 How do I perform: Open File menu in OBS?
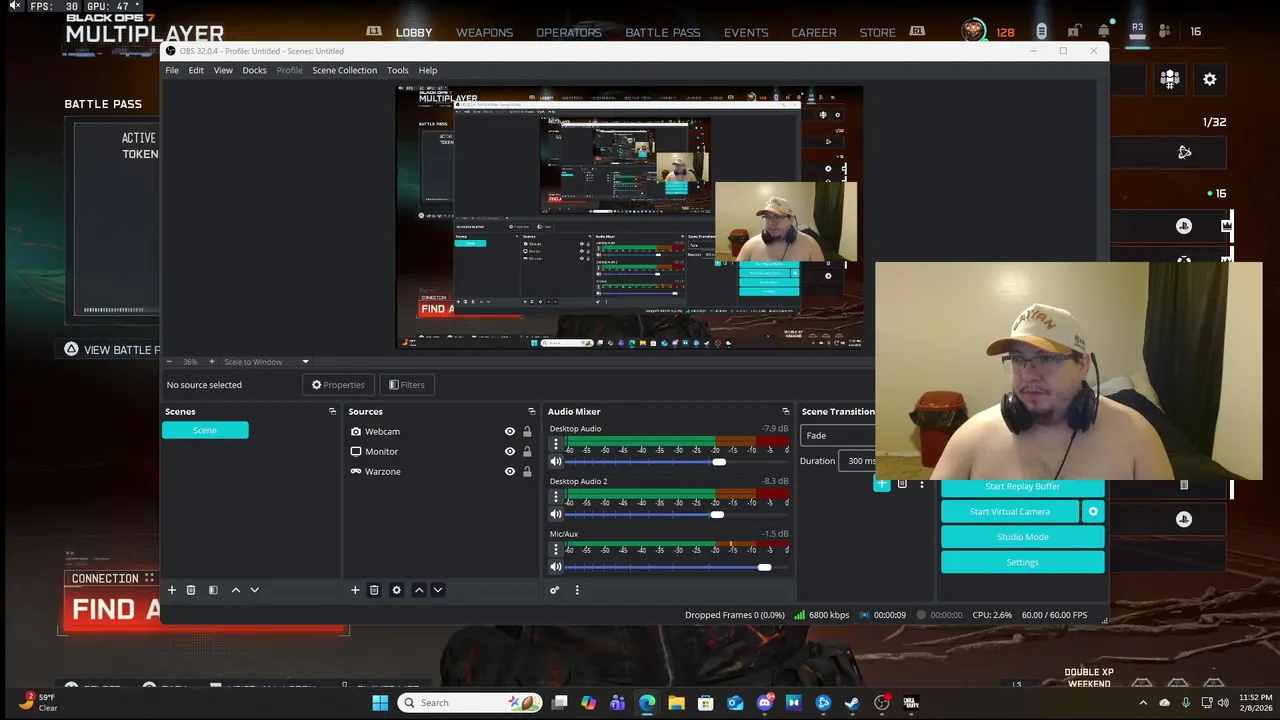(172, 70)
